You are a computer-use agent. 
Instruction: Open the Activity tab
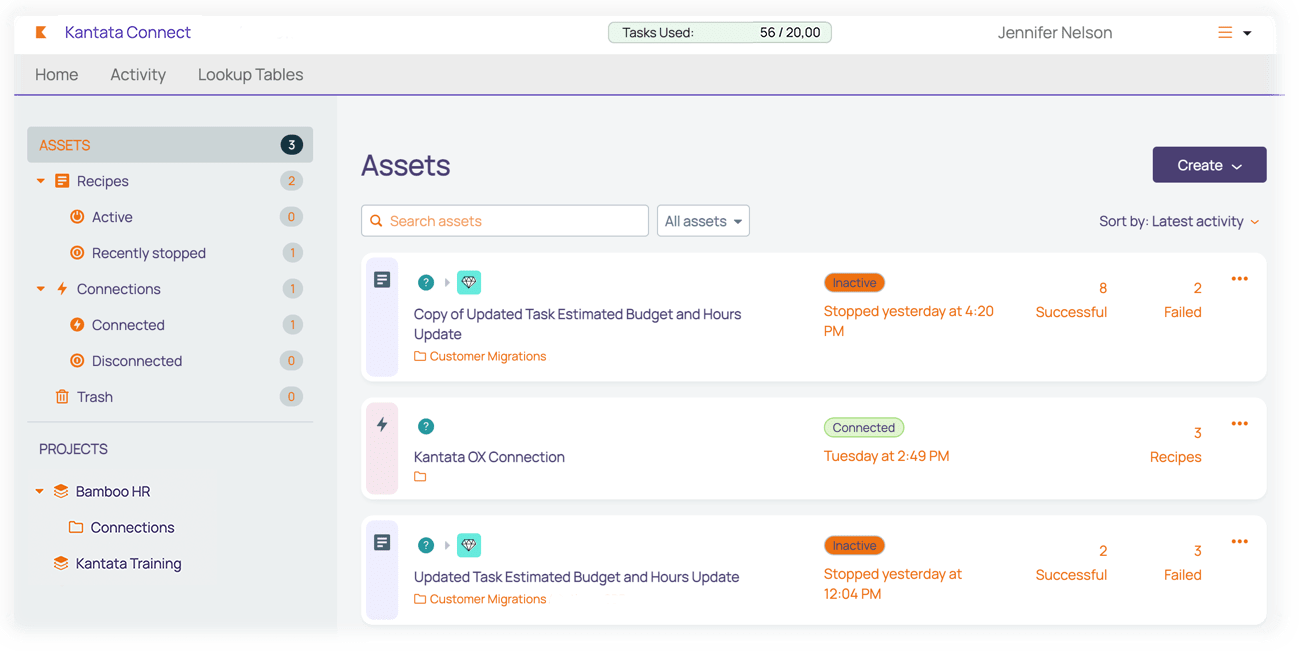[138, 74]
